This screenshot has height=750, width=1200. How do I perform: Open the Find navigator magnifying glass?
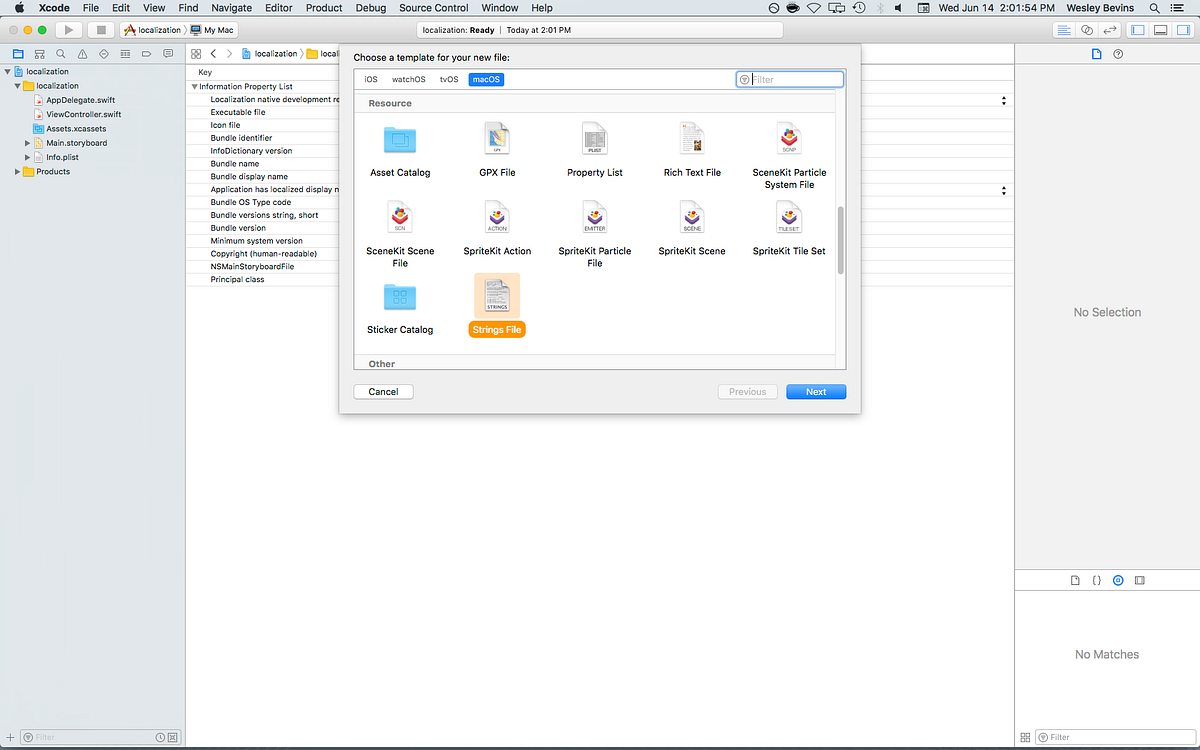click(x=60, y=53)
